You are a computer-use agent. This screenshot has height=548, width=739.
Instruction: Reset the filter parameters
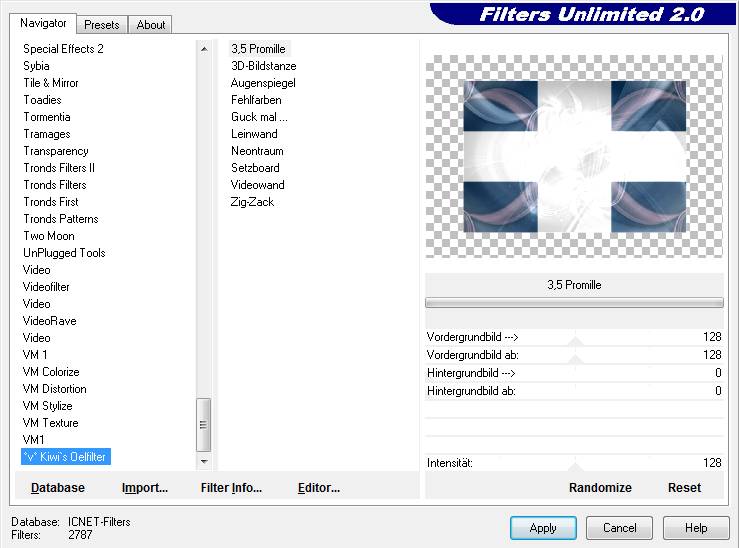coord(684,488)
